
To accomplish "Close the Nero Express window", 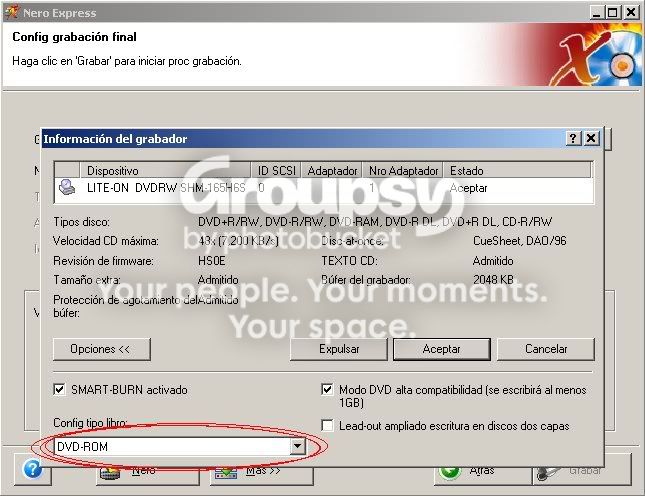I will click(631, 12).
